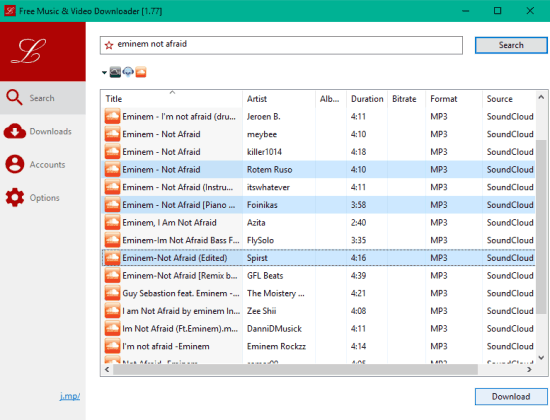The width and height of the screenshot is (550, 420).
Task: Click SoundCloud icon for FlySolo track
Action: point(112,240)
